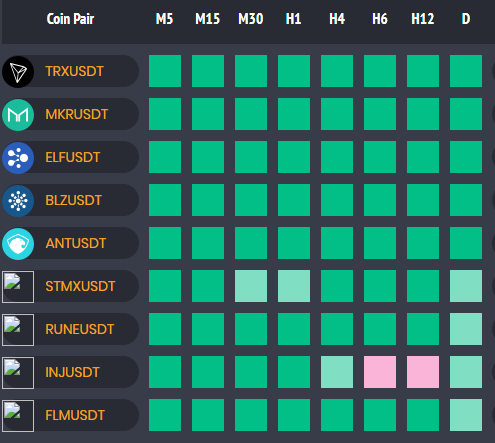495x443 pixels.
Task: Select the M5 timeframe column header
Action: click(164, 19)
